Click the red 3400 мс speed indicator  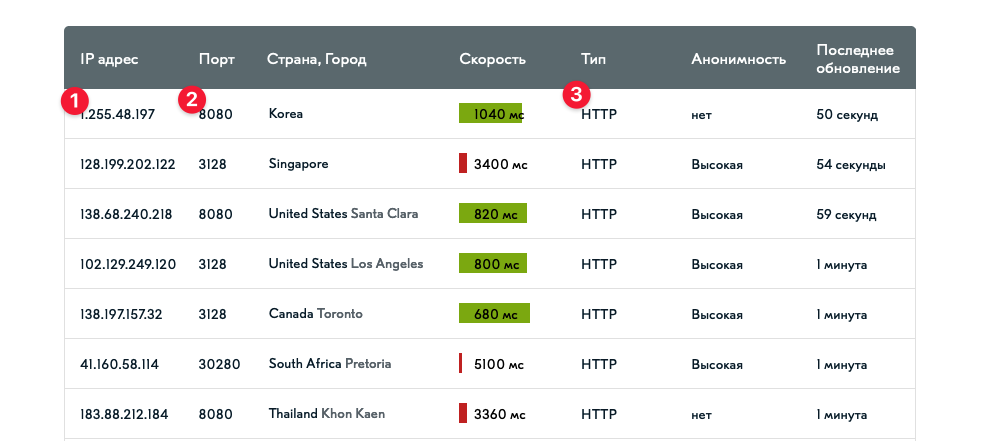463,163
